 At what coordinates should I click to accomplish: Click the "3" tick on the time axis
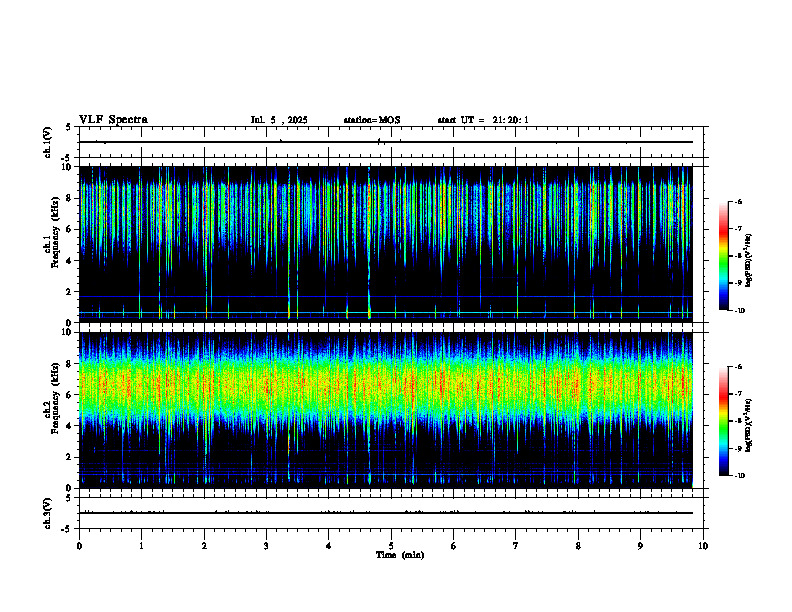tap(266, 546)
